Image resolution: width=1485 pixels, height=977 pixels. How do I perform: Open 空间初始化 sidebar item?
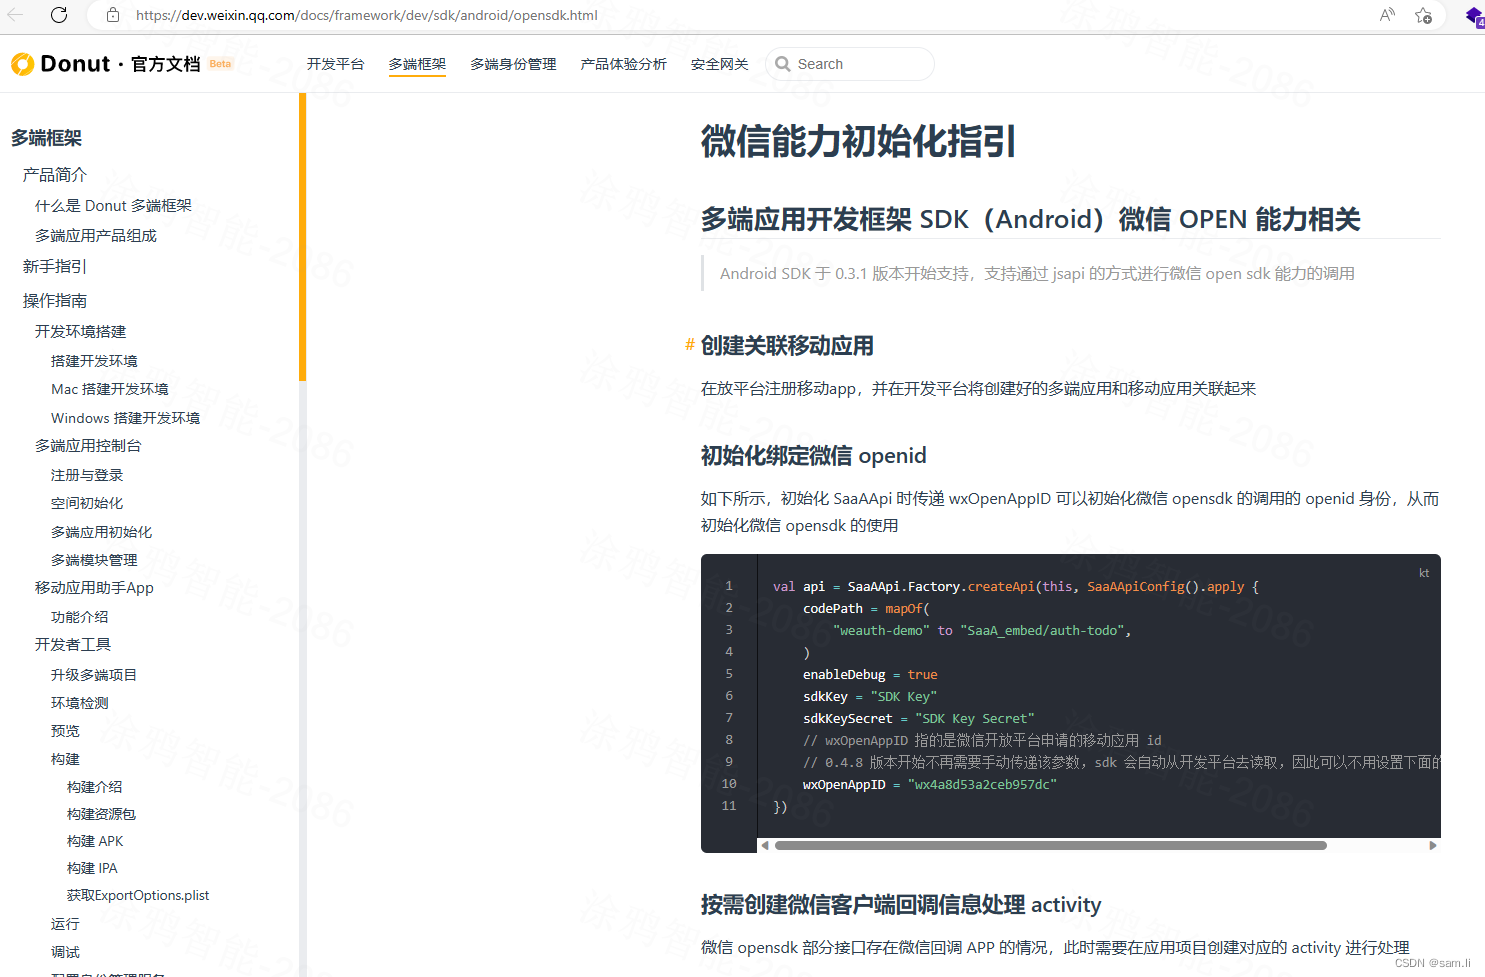coord(87,503)
